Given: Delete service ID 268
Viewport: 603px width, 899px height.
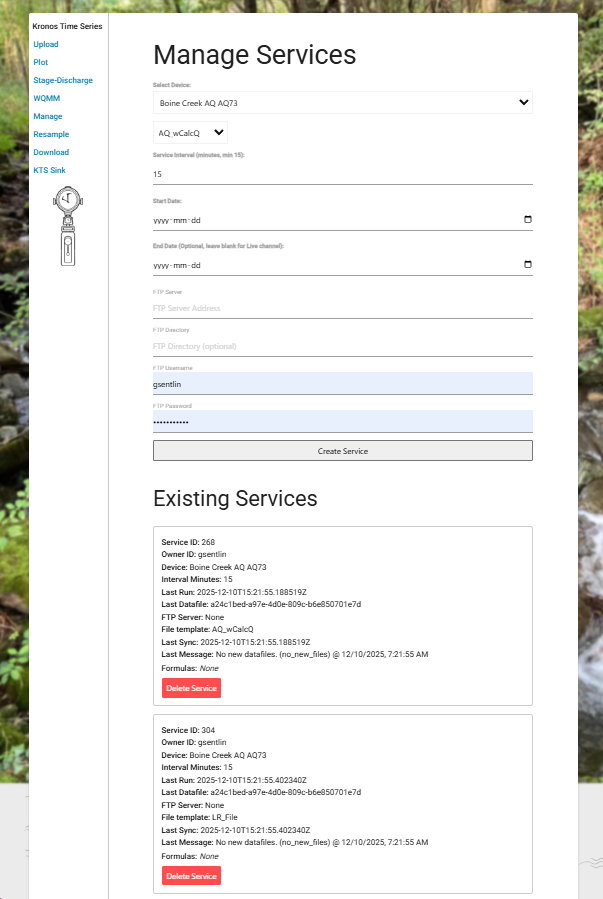Looking at the screenshot, I should click(191, 688).
